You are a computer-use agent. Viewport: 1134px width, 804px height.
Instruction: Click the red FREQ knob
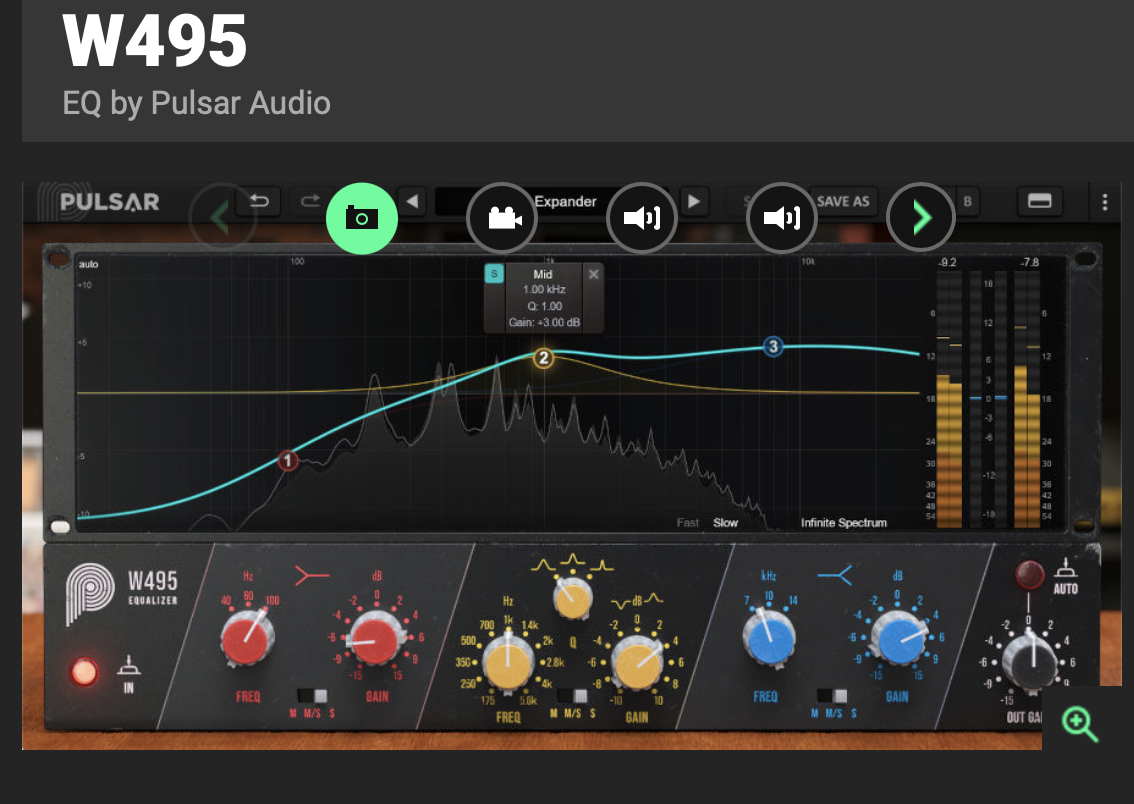(247, 639)
